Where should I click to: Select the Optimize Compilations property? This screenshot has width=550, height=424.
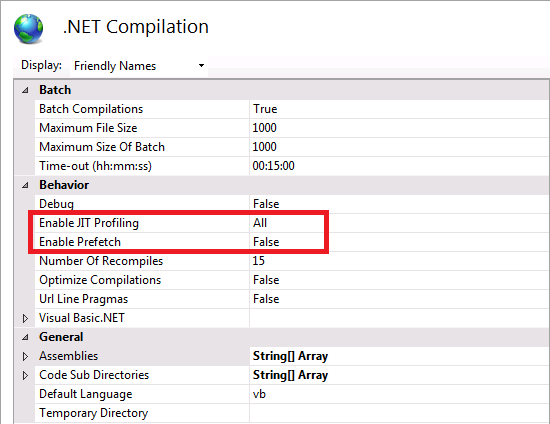(100, 280)
